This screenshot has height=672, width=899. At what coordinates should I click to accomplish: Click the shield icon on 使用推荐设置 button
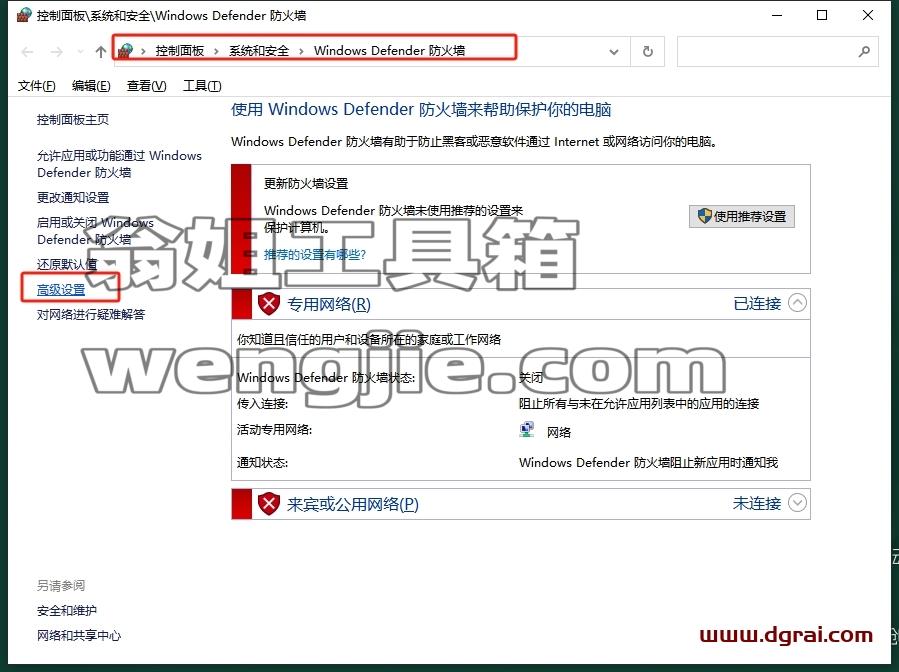pyautogui.click(x=704, y=216)
